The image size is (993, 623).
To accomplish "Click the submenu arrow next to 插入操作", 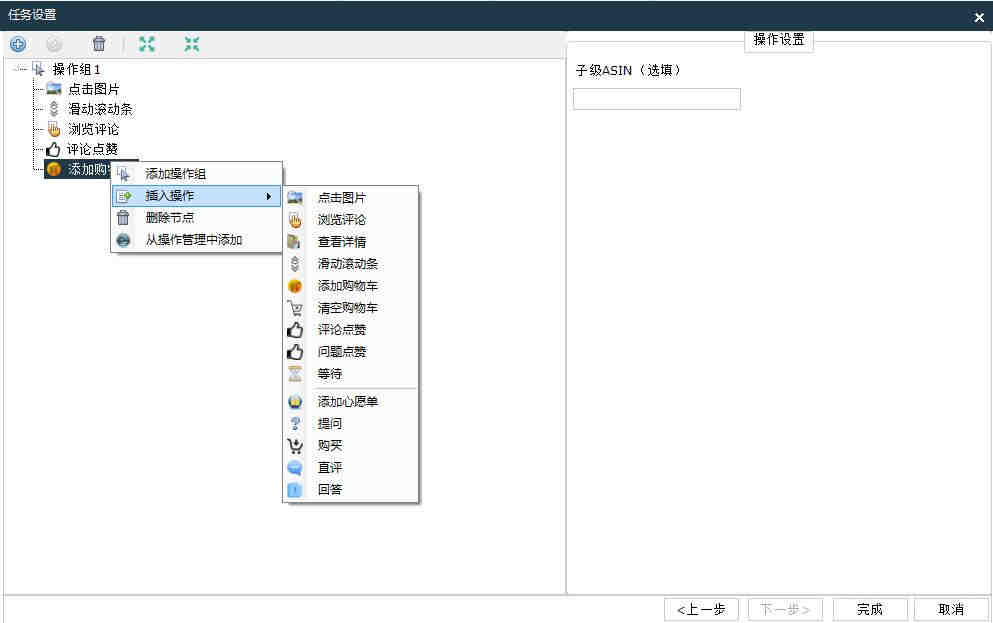I will coord(269,196).
